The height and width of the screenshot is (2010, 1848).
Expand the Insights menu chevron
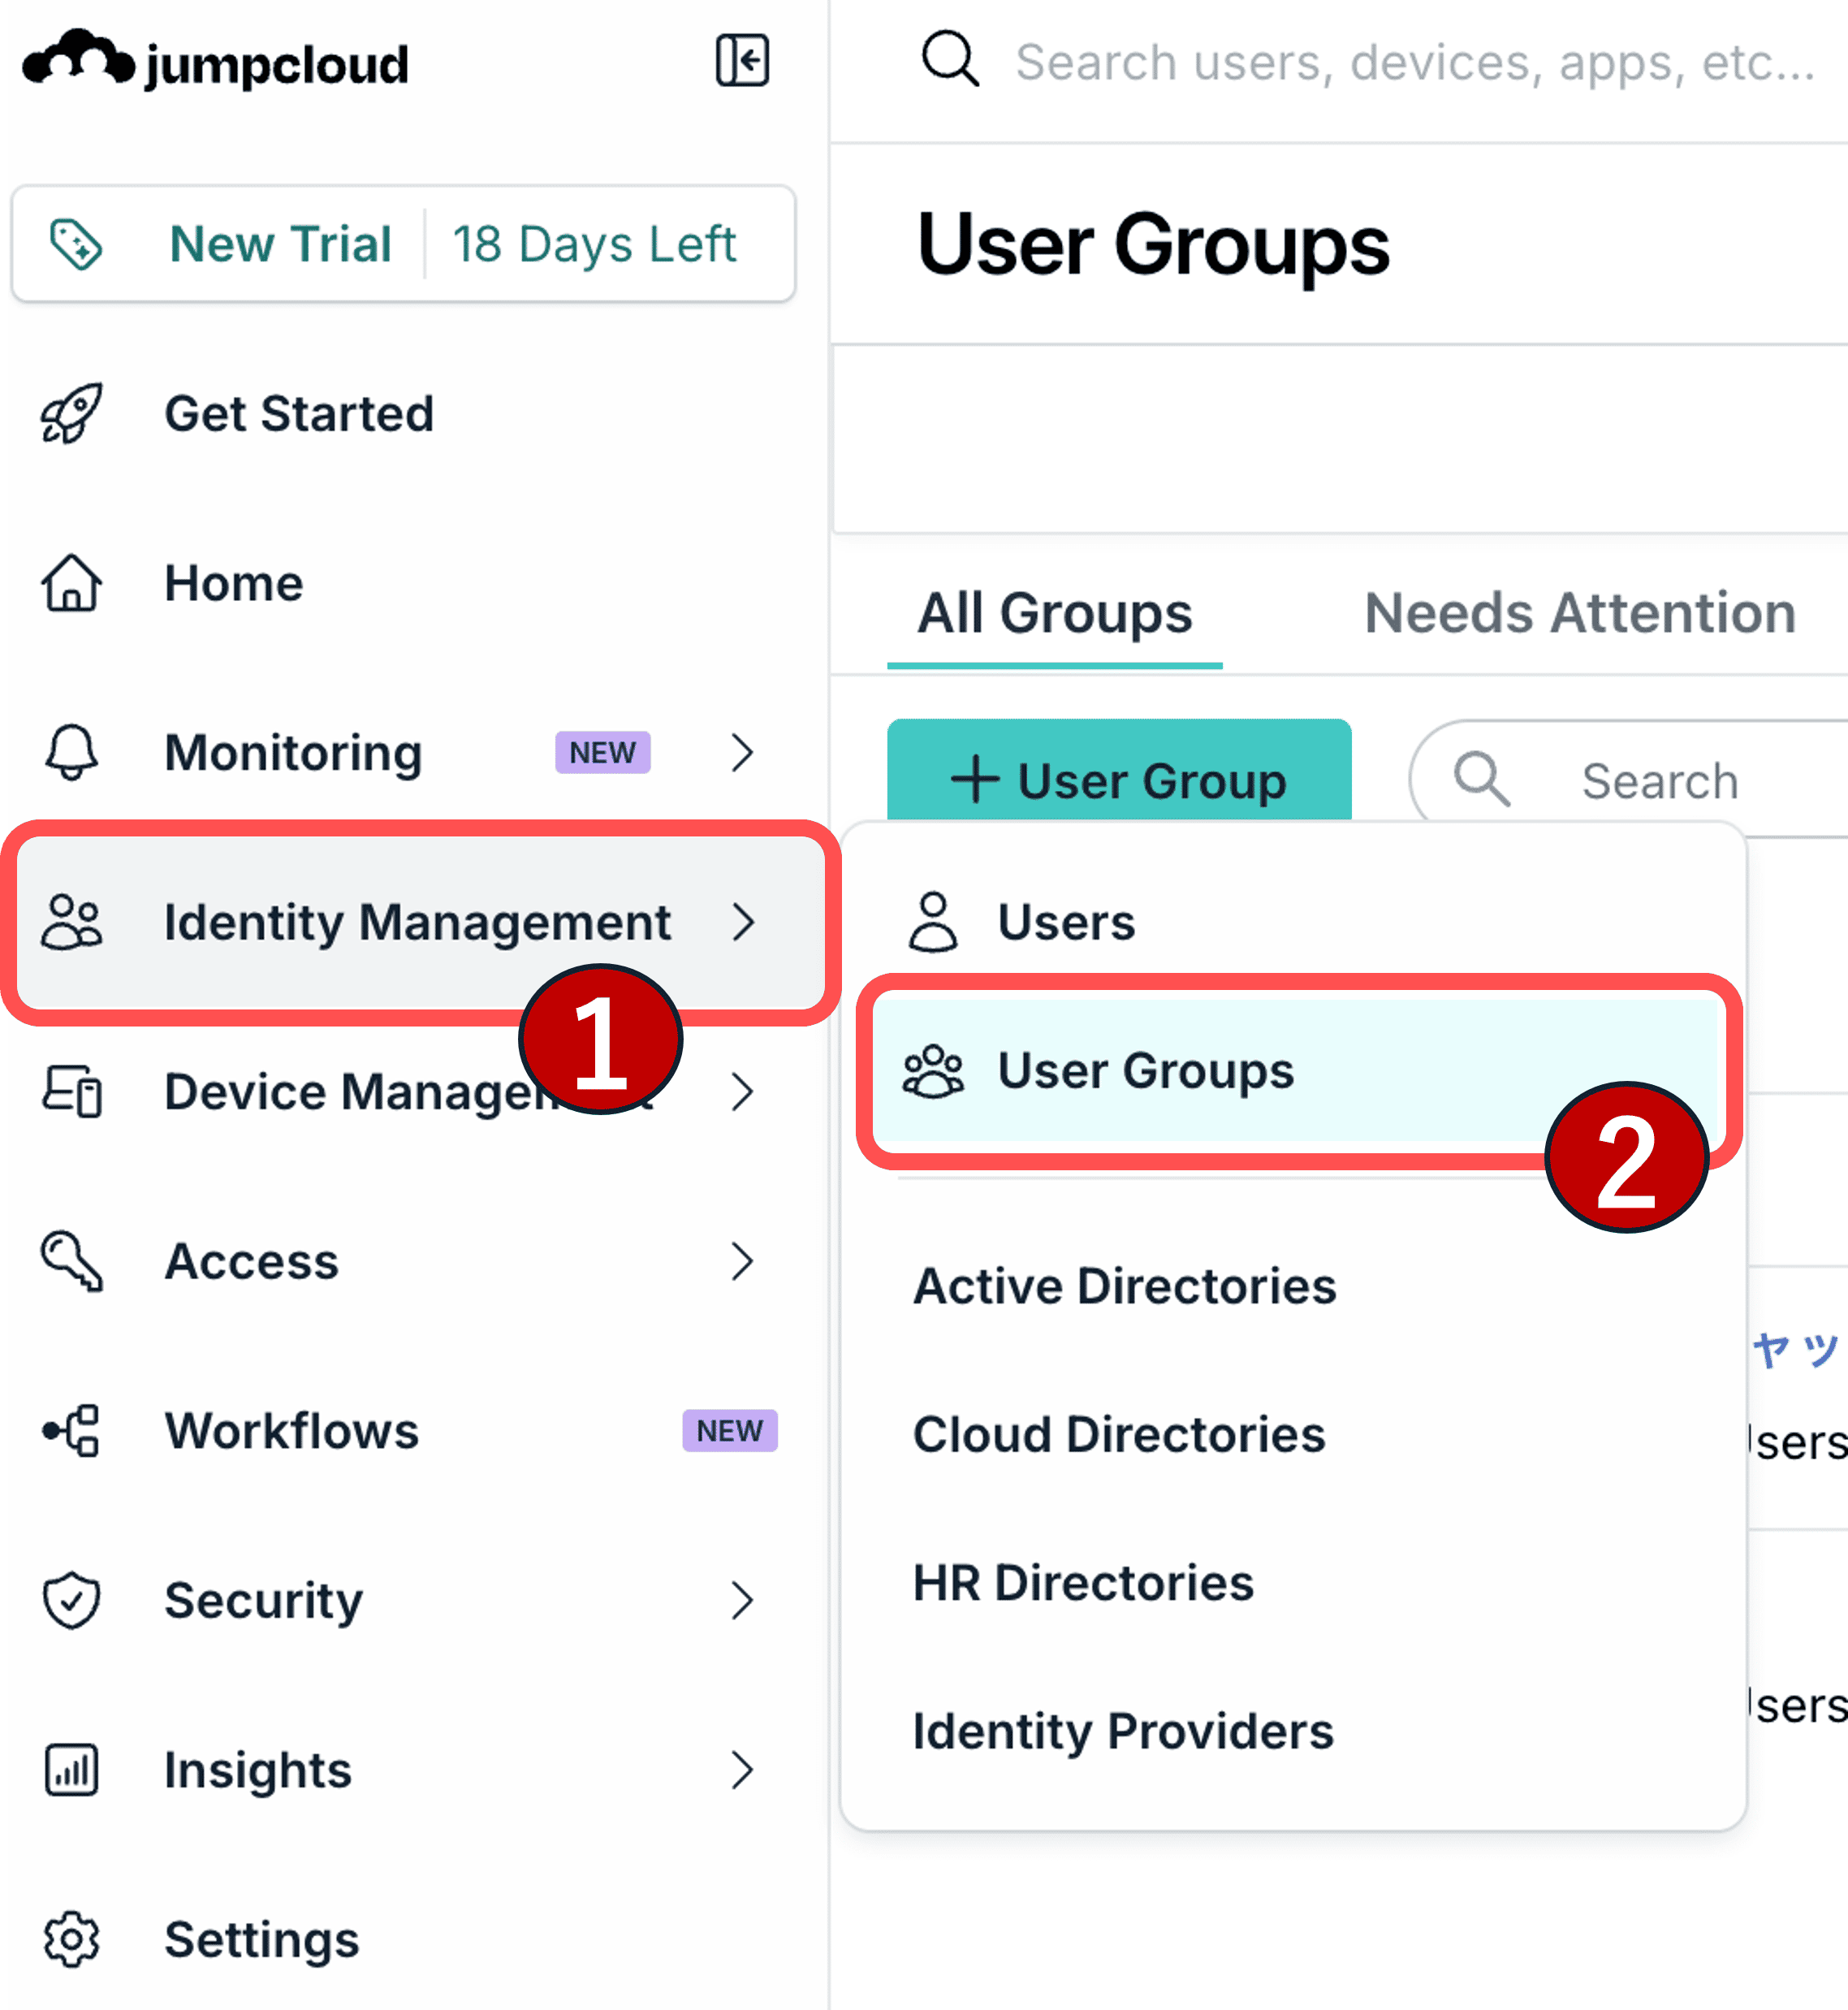pyautogui.click(x=742, y=1770)
